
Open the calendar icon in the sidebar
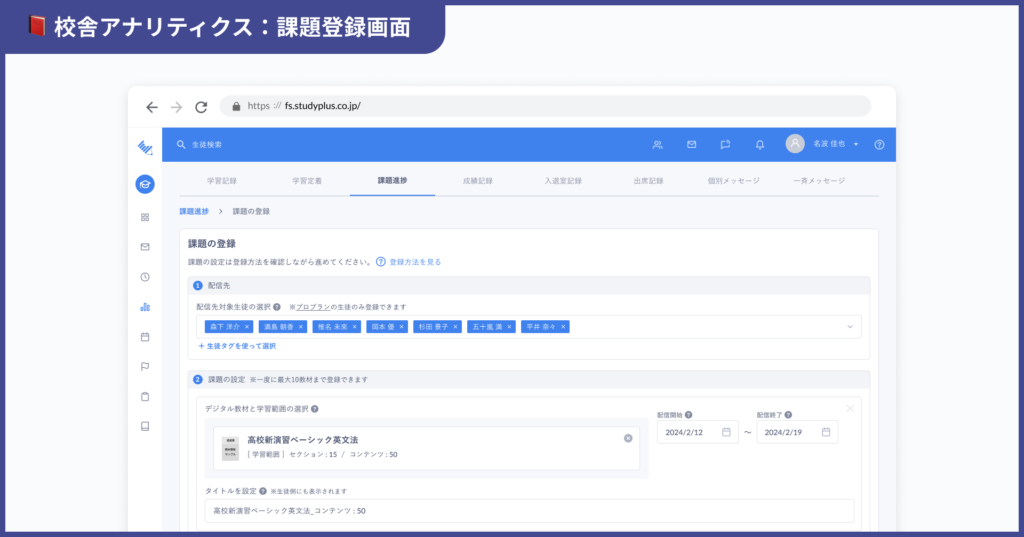click(x=145, y=337)
